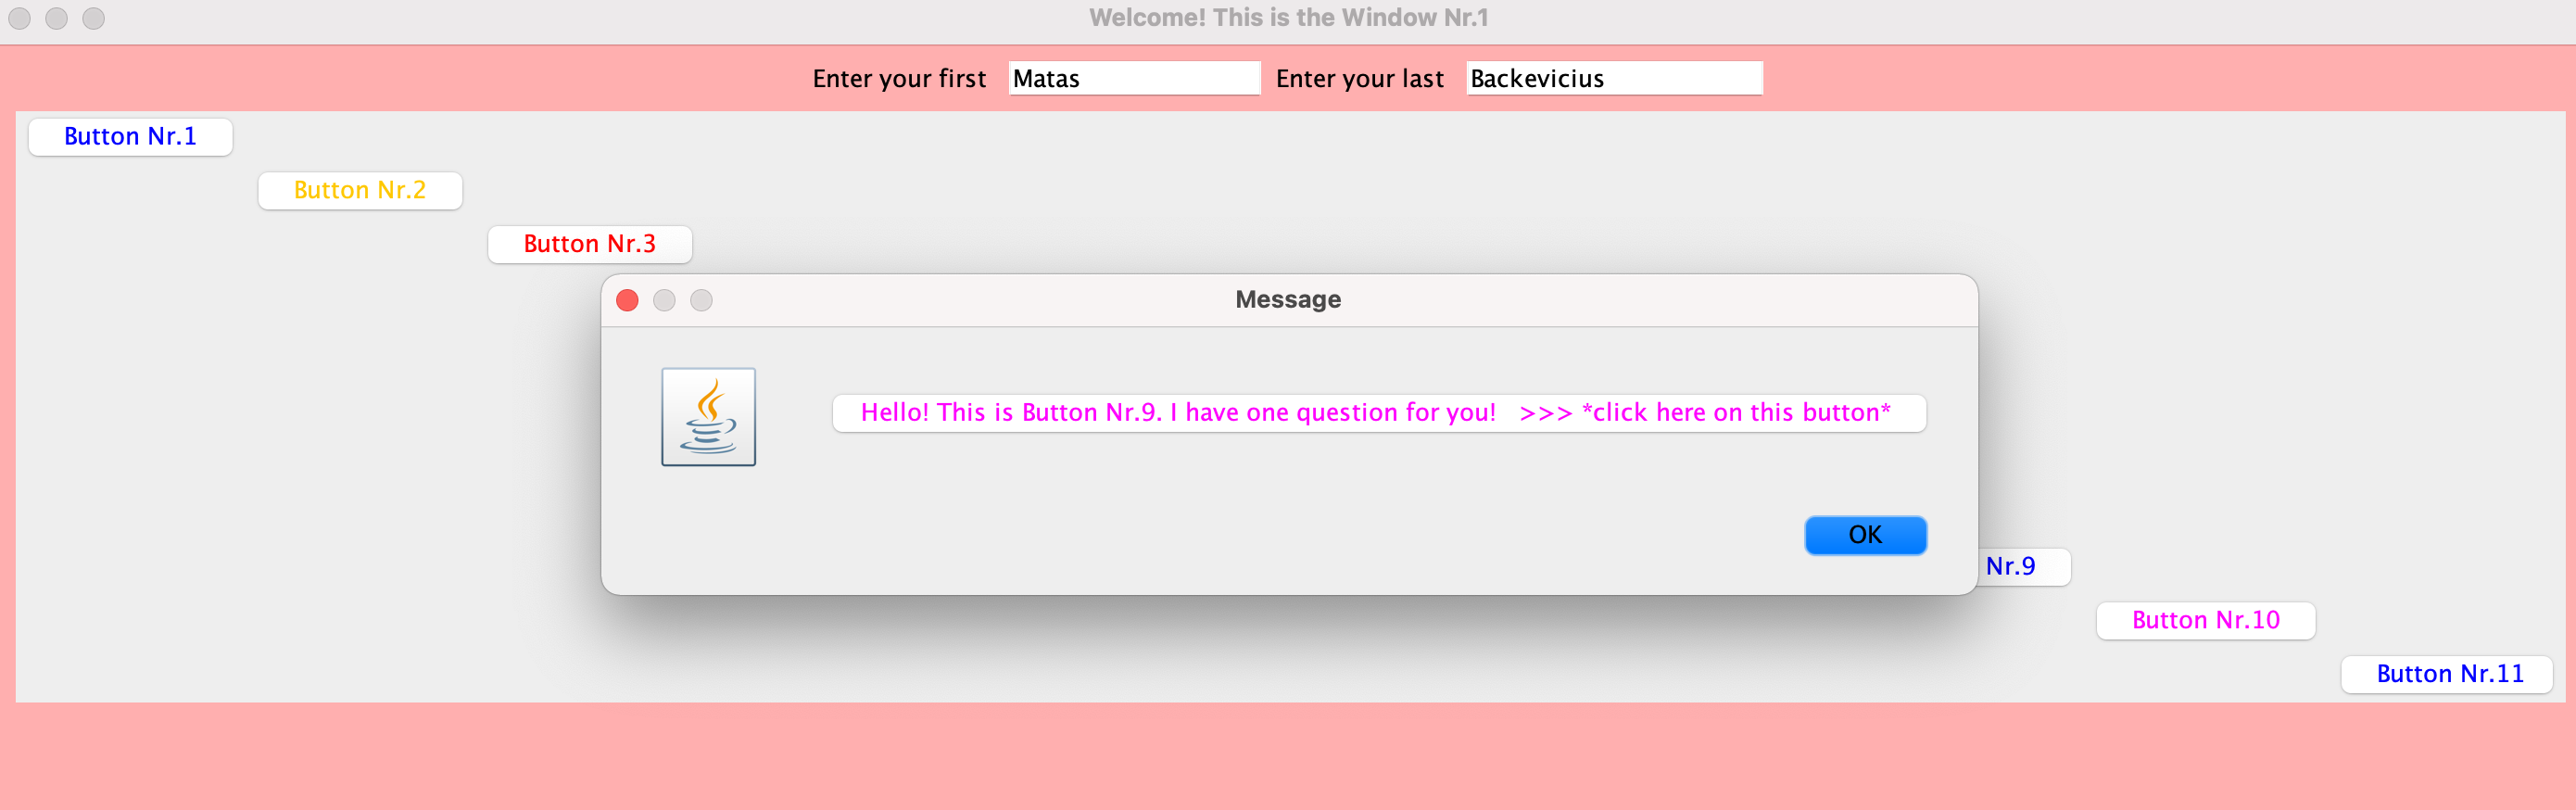The width and height of the screenshot is (2576, 810).
Task: Focus the first name field containing Matas
Action: 1134,78
